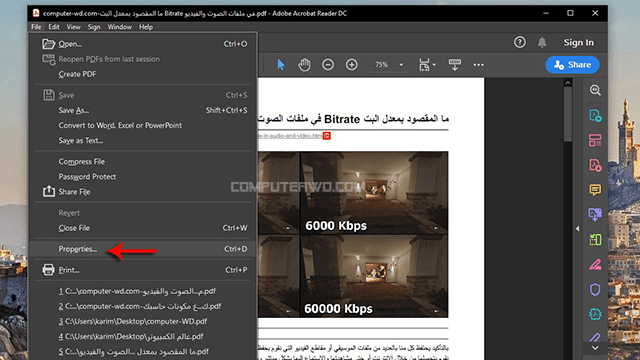Open Properties... from File menu

click(x=143, y=249)
